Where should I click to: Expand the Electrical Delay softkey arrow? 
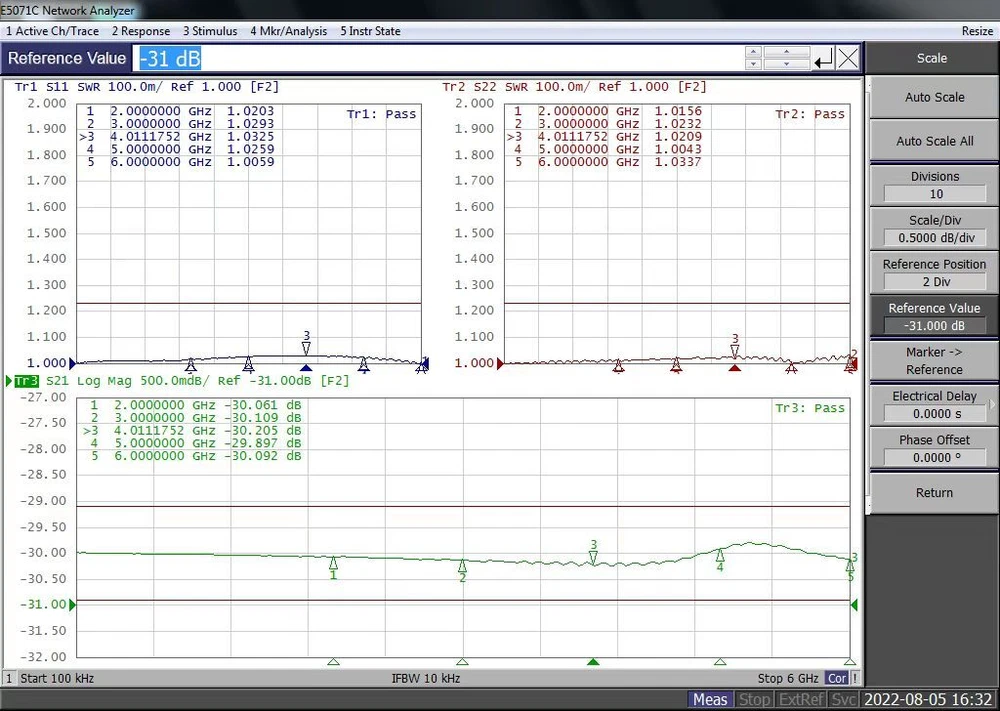click(991, 405)
